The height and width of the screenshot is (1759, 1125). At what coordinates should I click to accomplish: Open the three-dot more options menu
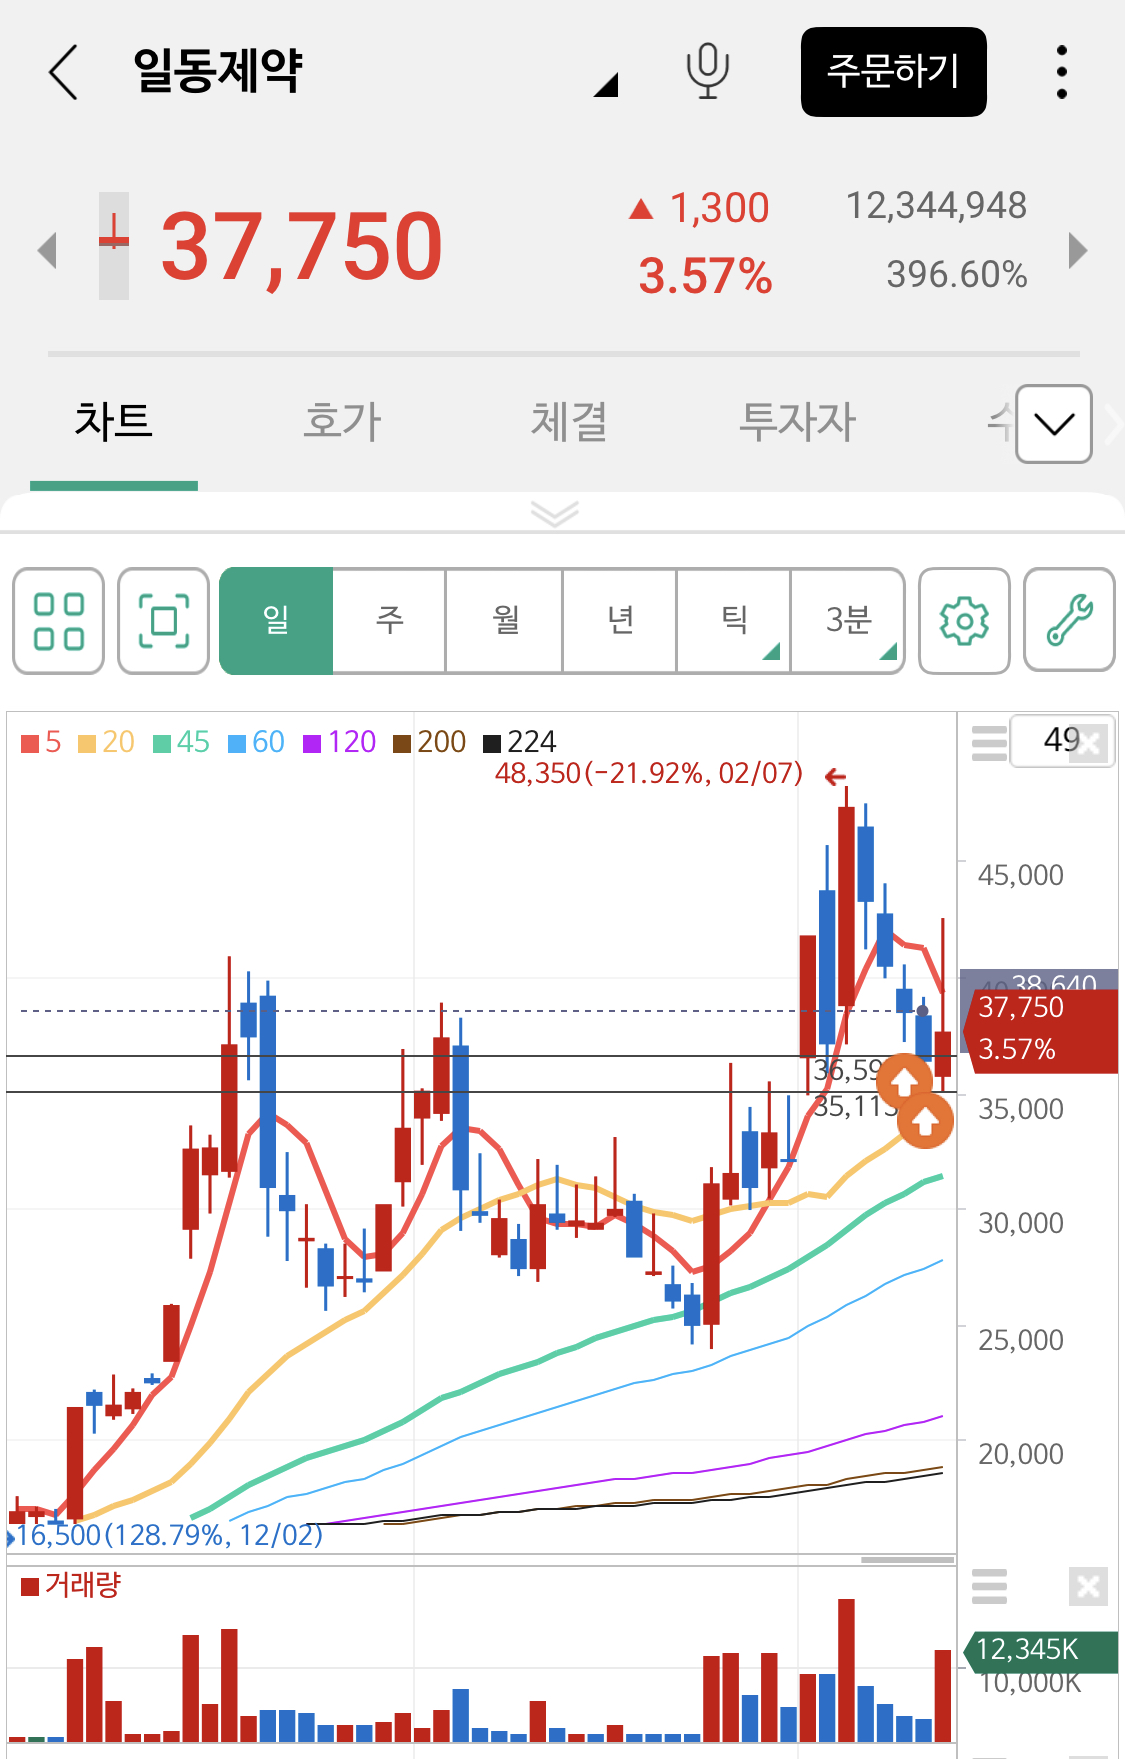[1062, 72]
